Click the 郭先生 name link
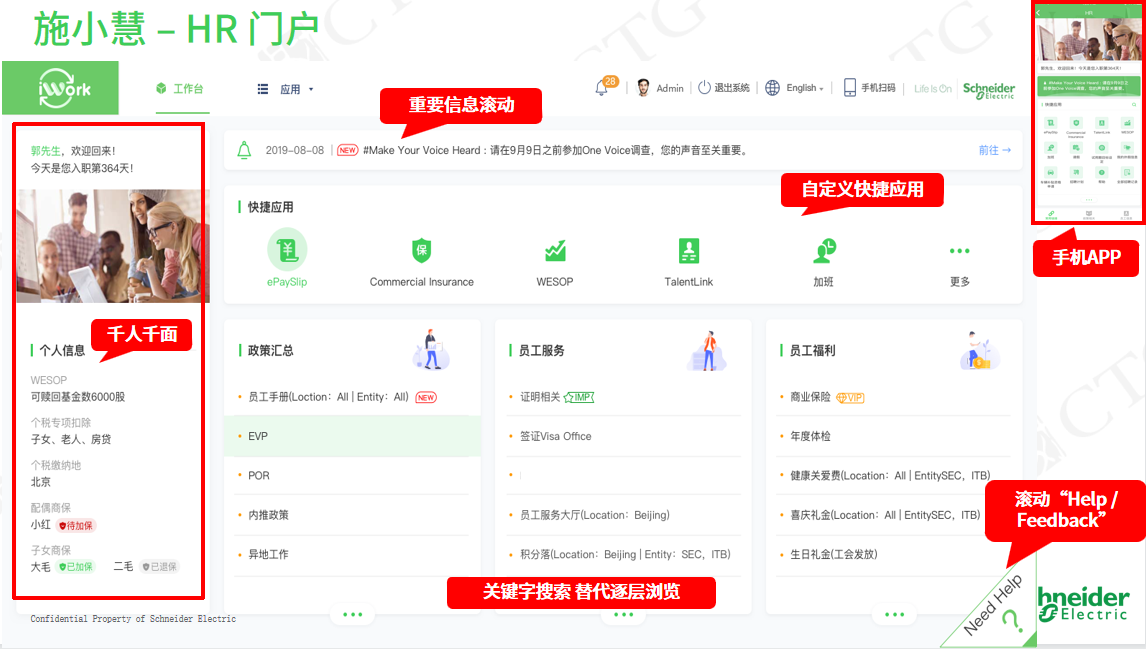1146x649 pixels. 45,151
